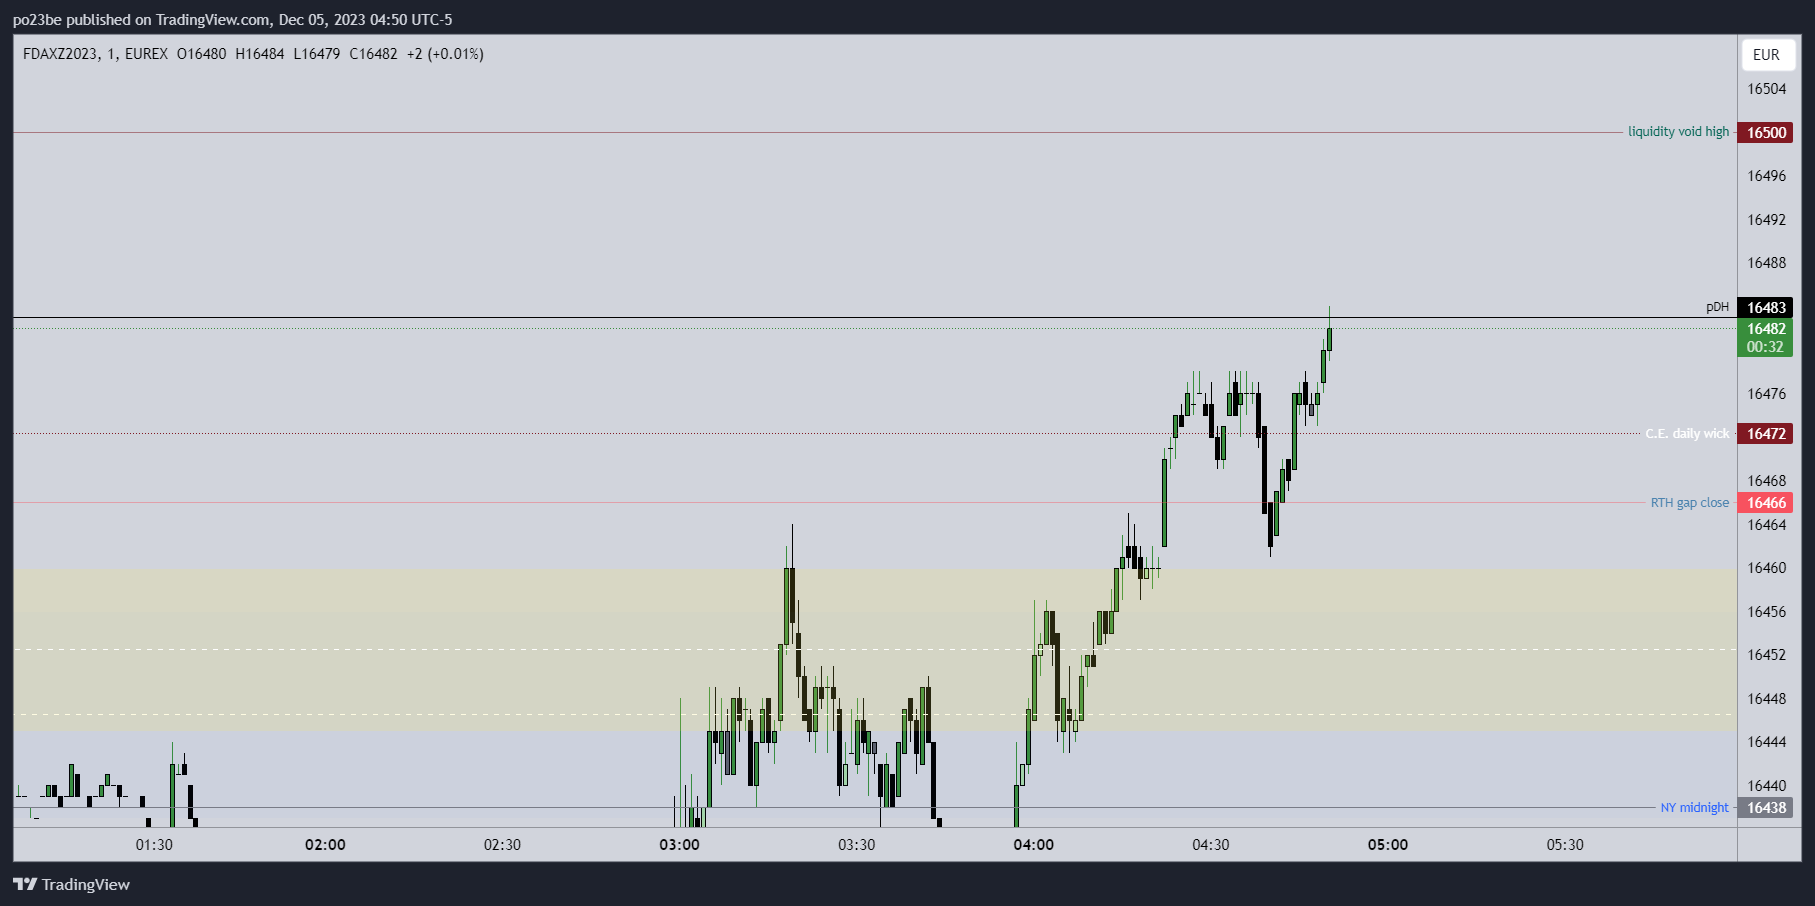Click the 03:00 time axis label
Image resolution: width=1815 pixels, height=906 pixels.
679,845
